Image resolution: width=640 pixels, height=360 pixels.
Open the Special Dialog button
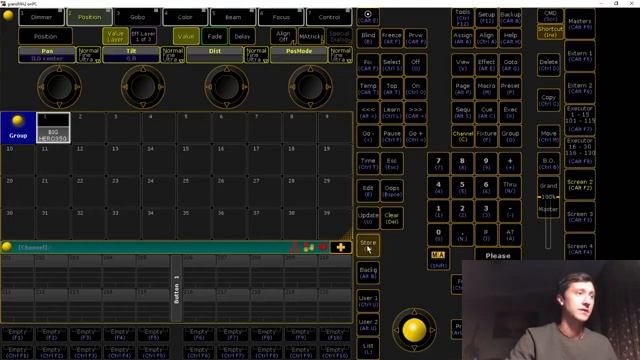(x=339, y=36)
